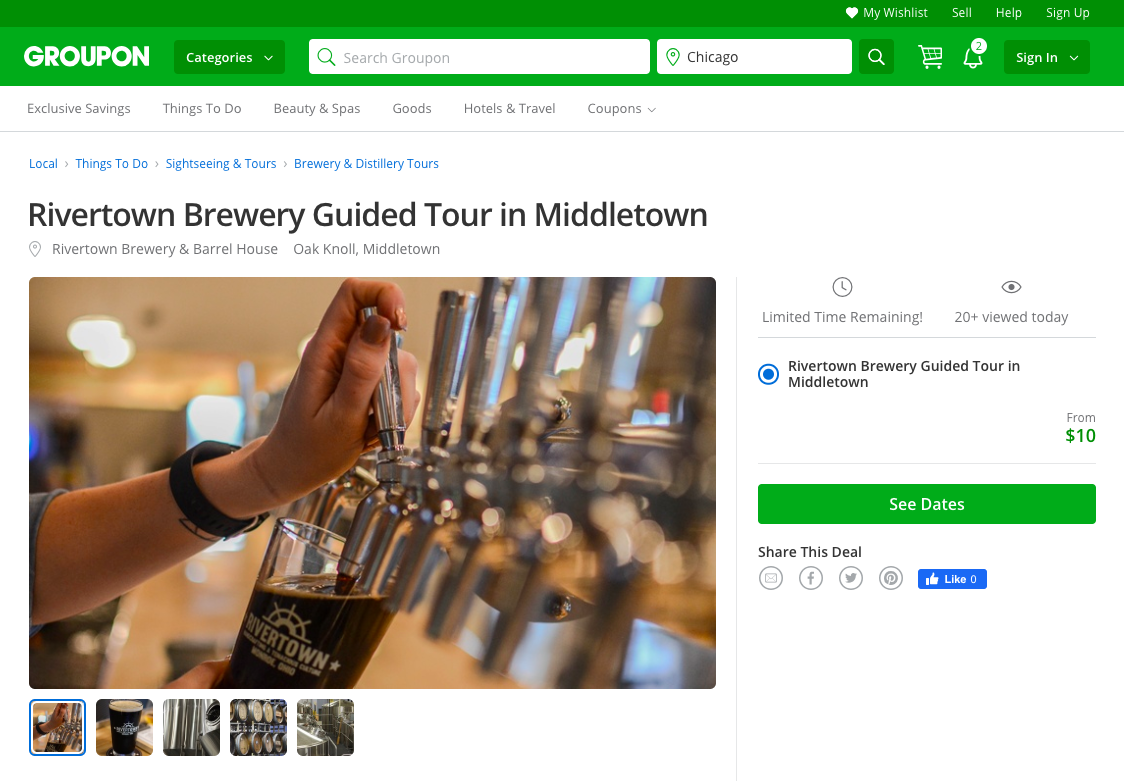This screenshot has height=781, width=1124.
Task: Click the See Dates button
Action: click(x=926, y=504)
